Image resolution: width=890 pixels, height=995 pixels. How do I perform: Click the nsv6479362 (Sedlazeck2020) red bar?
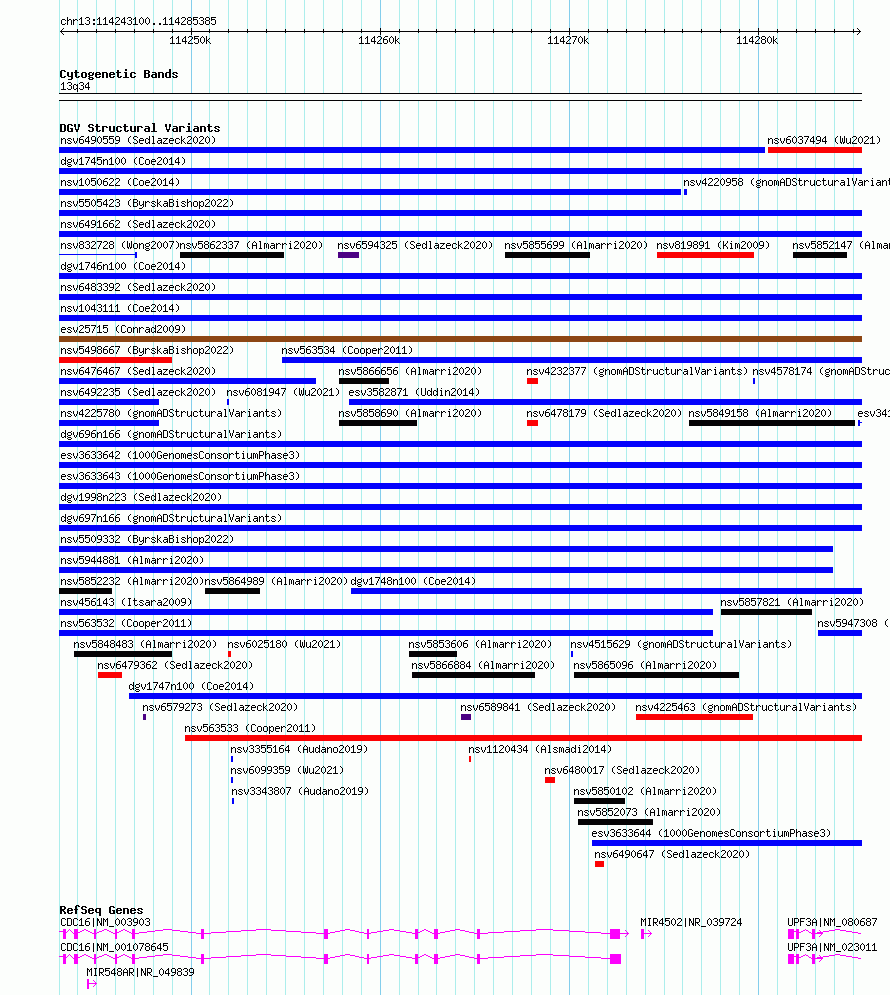point(110,675)
